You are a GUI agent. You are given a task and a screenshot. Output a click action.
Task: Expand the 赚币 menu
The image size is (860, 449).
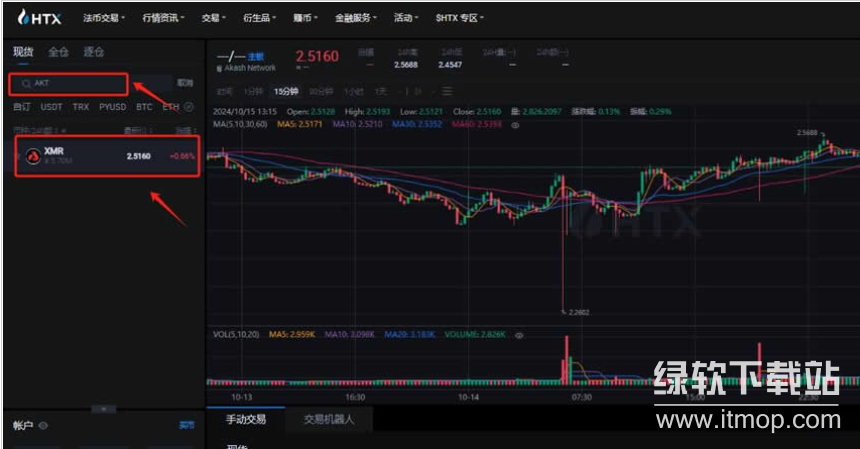point(305,18)
